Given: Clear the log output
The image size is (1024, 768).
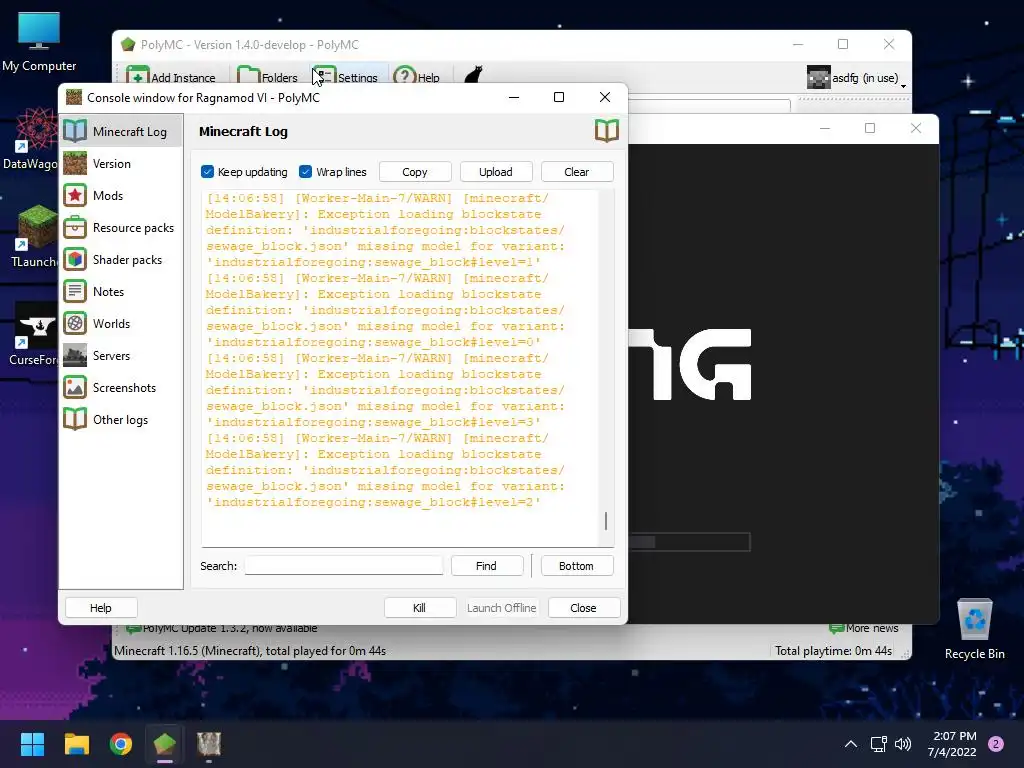Looking at the screenshot, I should (577, 172).
